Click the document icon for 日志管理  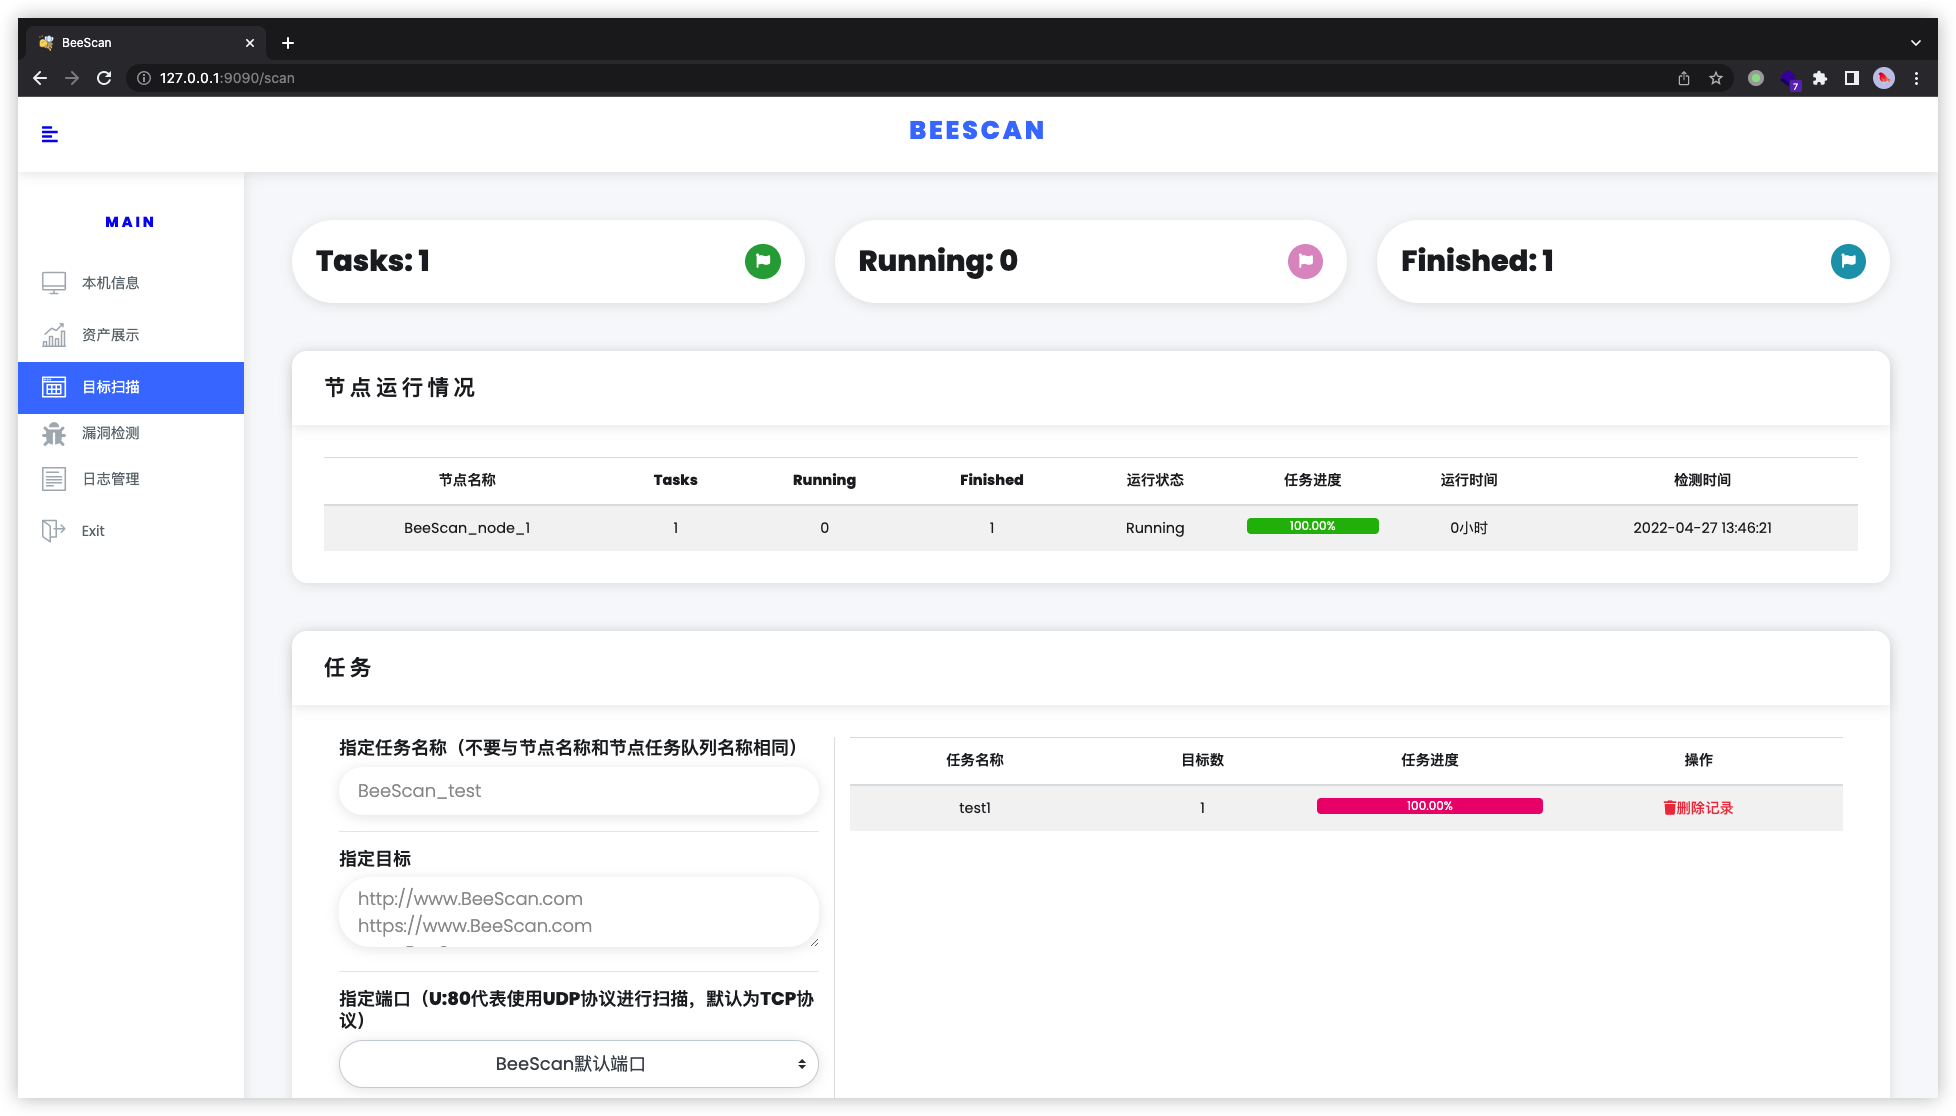coord(53,479)
